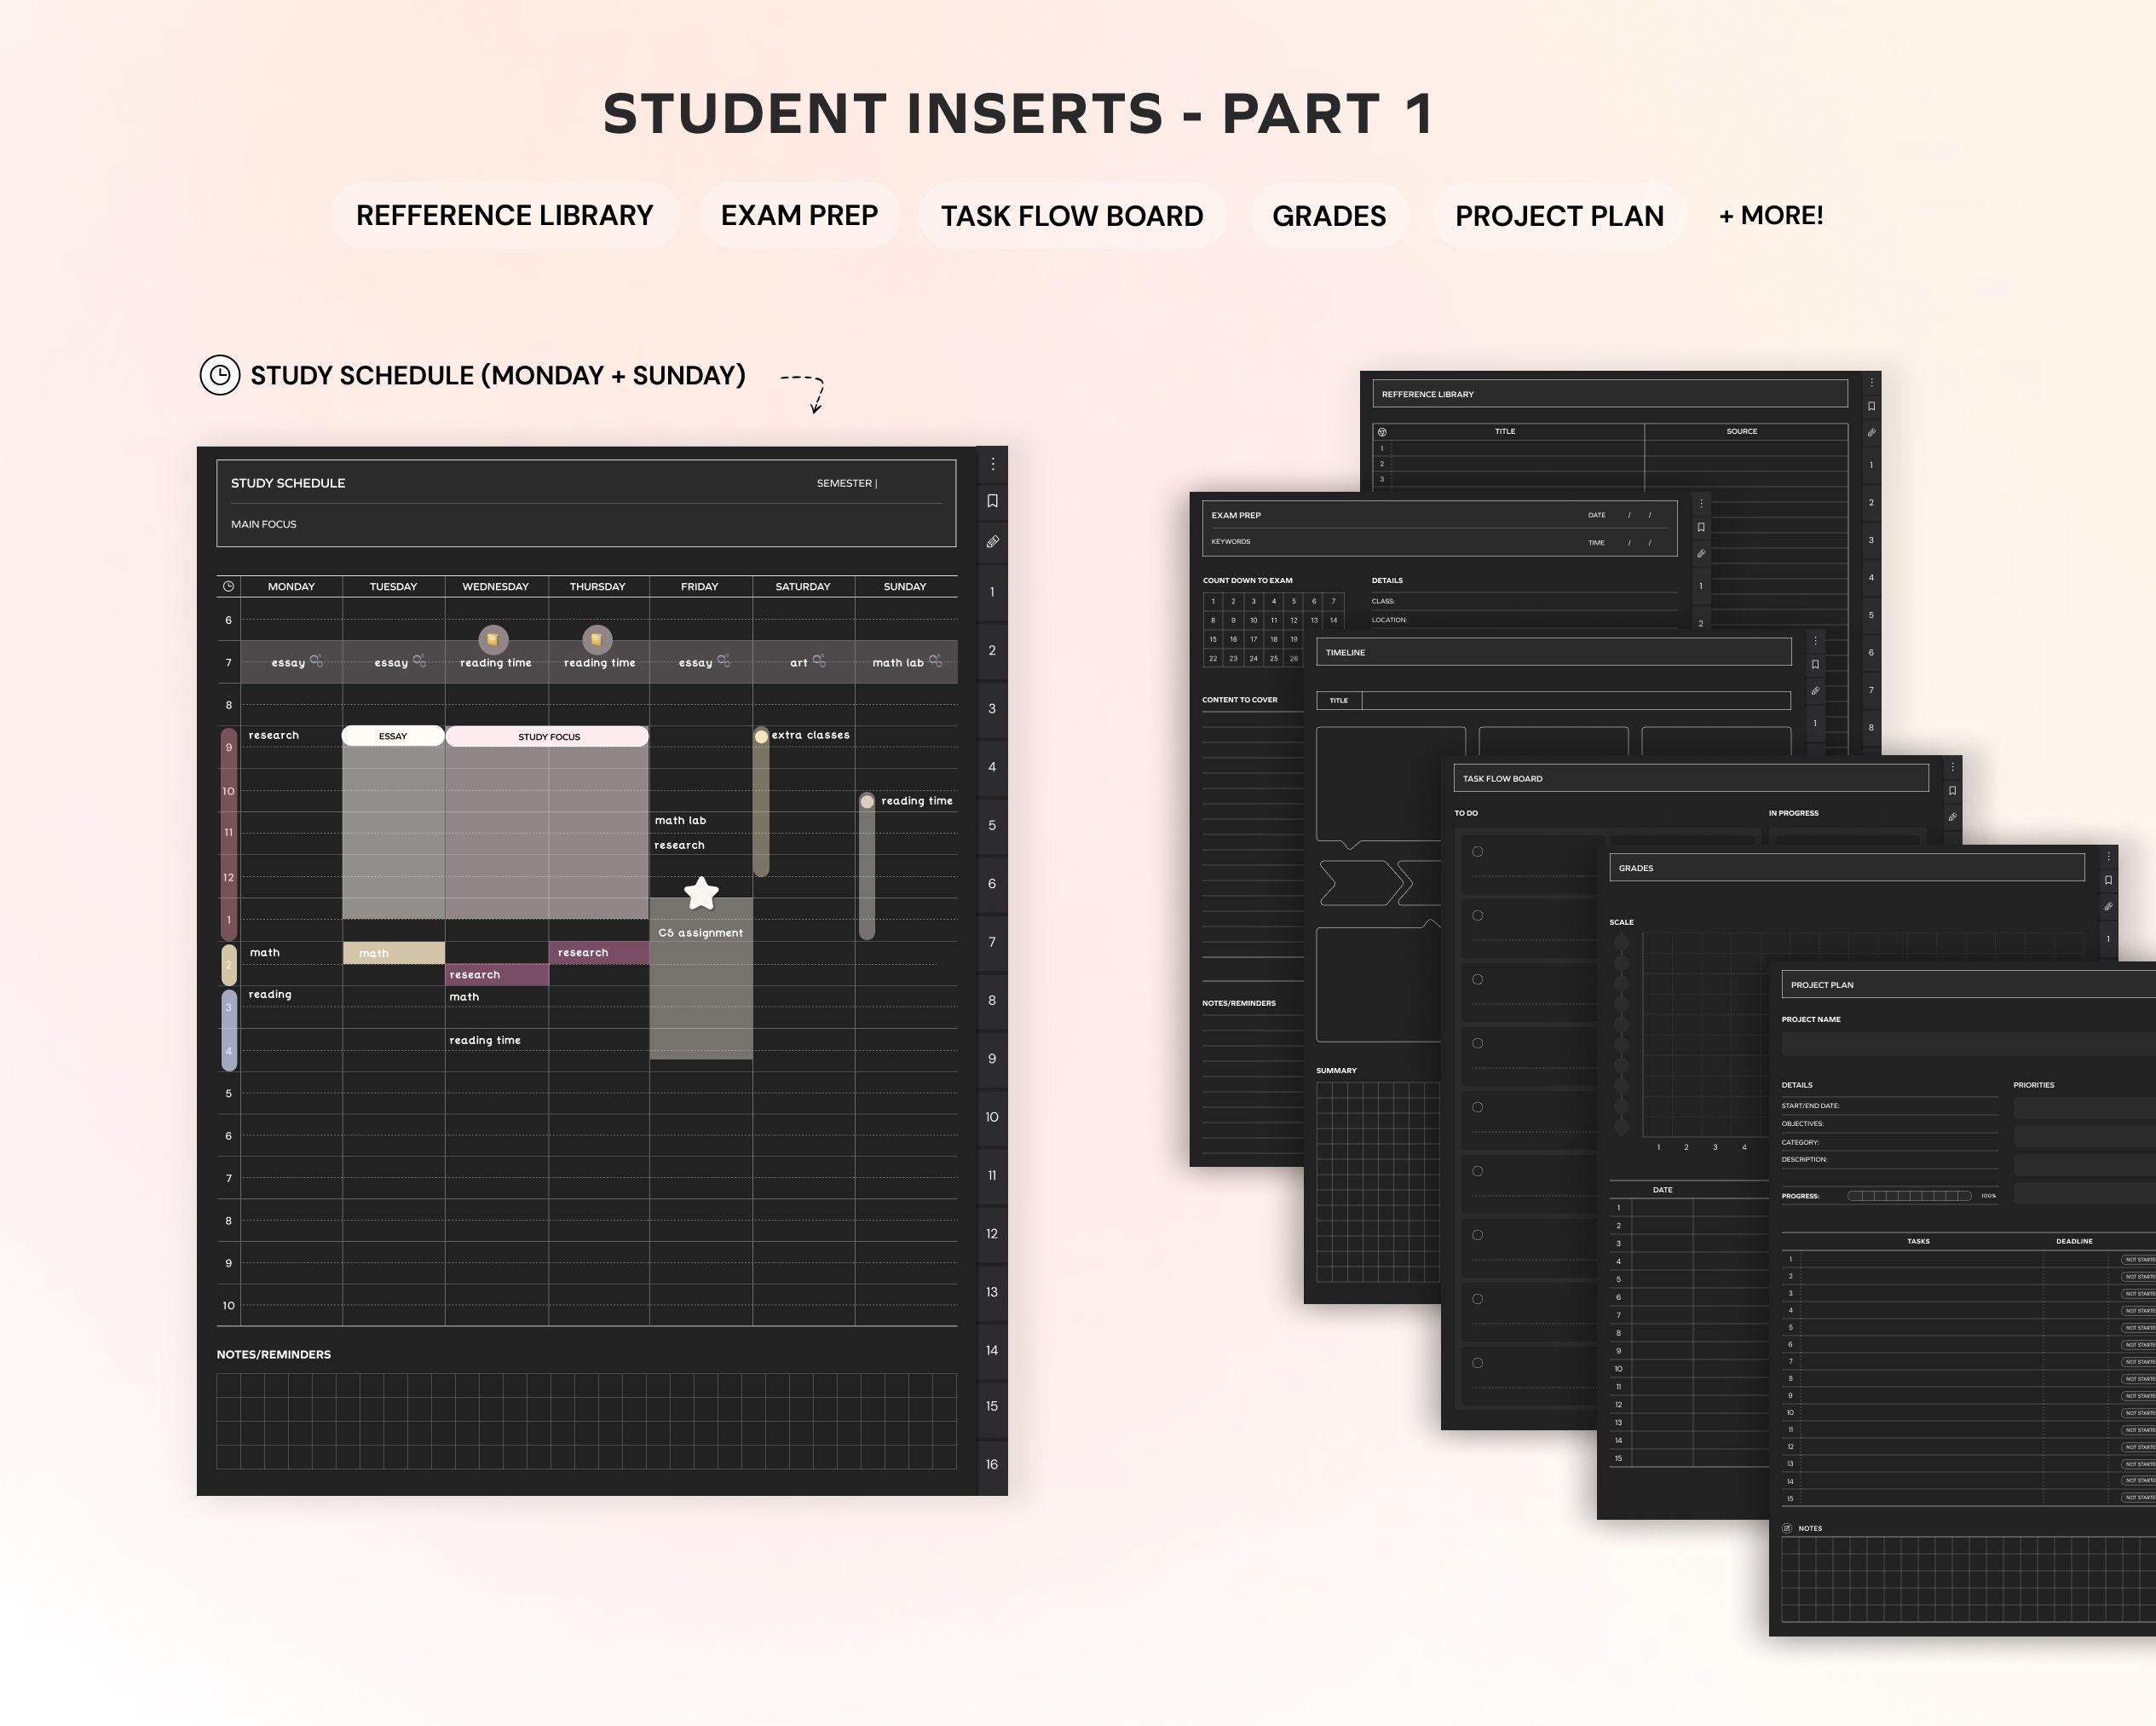The width and height of the screenshot is (2156, 1726).
Task: Click the mauve time bar covering 9 to 1
Action: (229, 834)
